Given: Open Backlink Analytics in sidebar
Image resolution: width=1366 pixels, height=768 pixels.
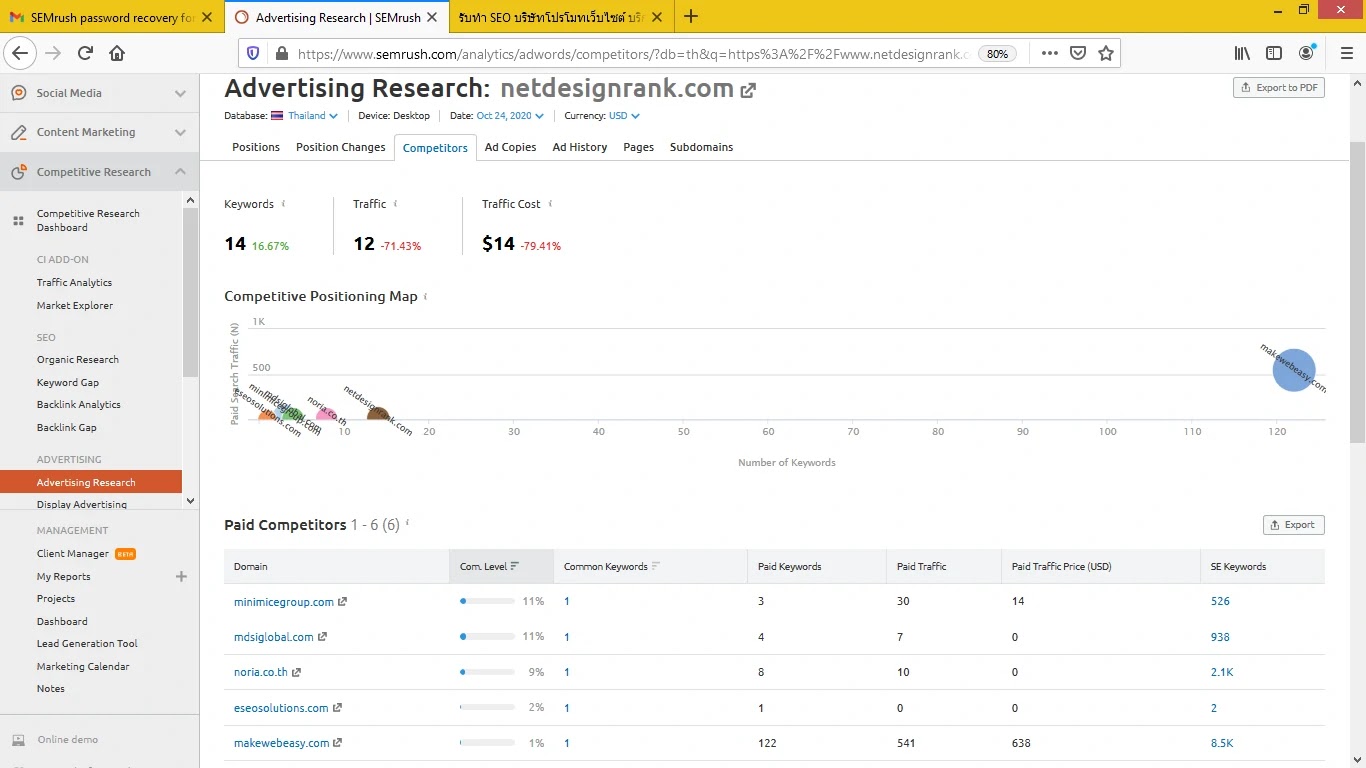Looking at the screenshot, I should (79, 405).
